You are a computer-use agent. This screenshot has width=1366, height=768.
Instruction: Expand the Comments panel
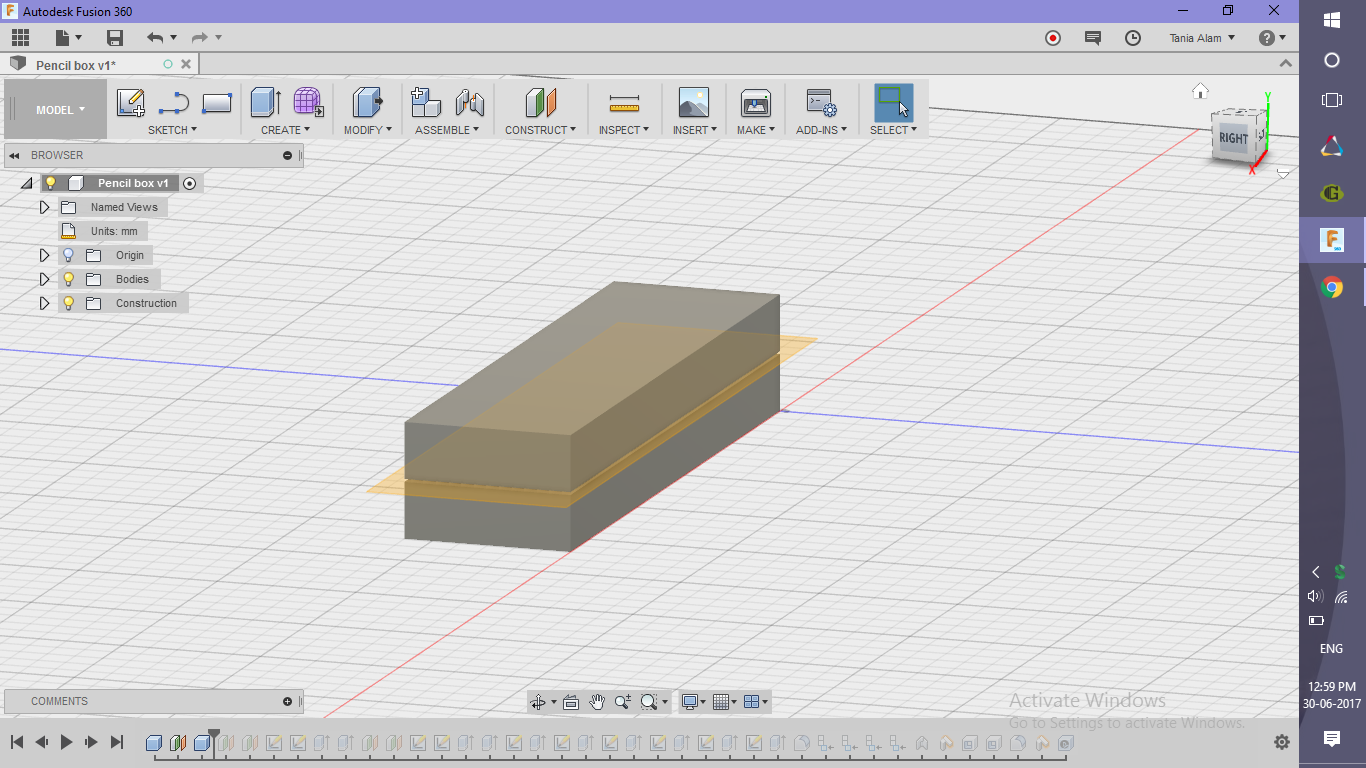[287, 701]
